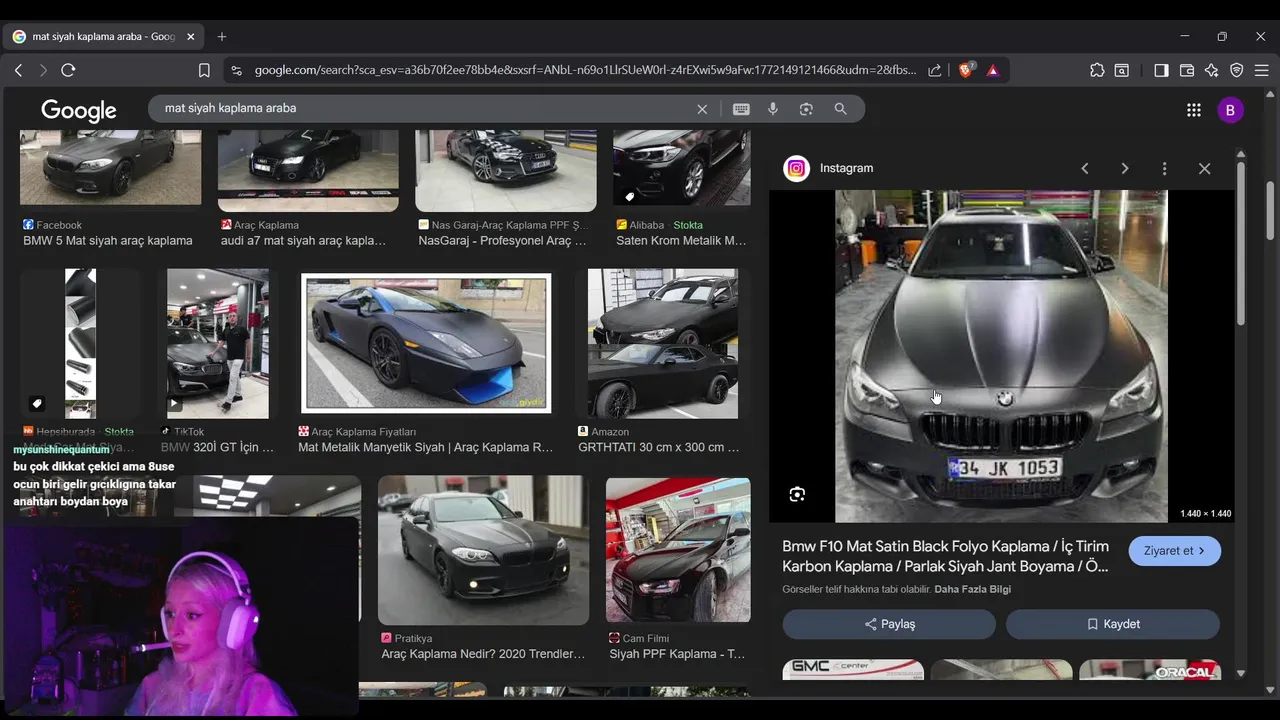Screen dimensions: 1280x720
Task: Close the current browser tab
Action: (190, 36)
